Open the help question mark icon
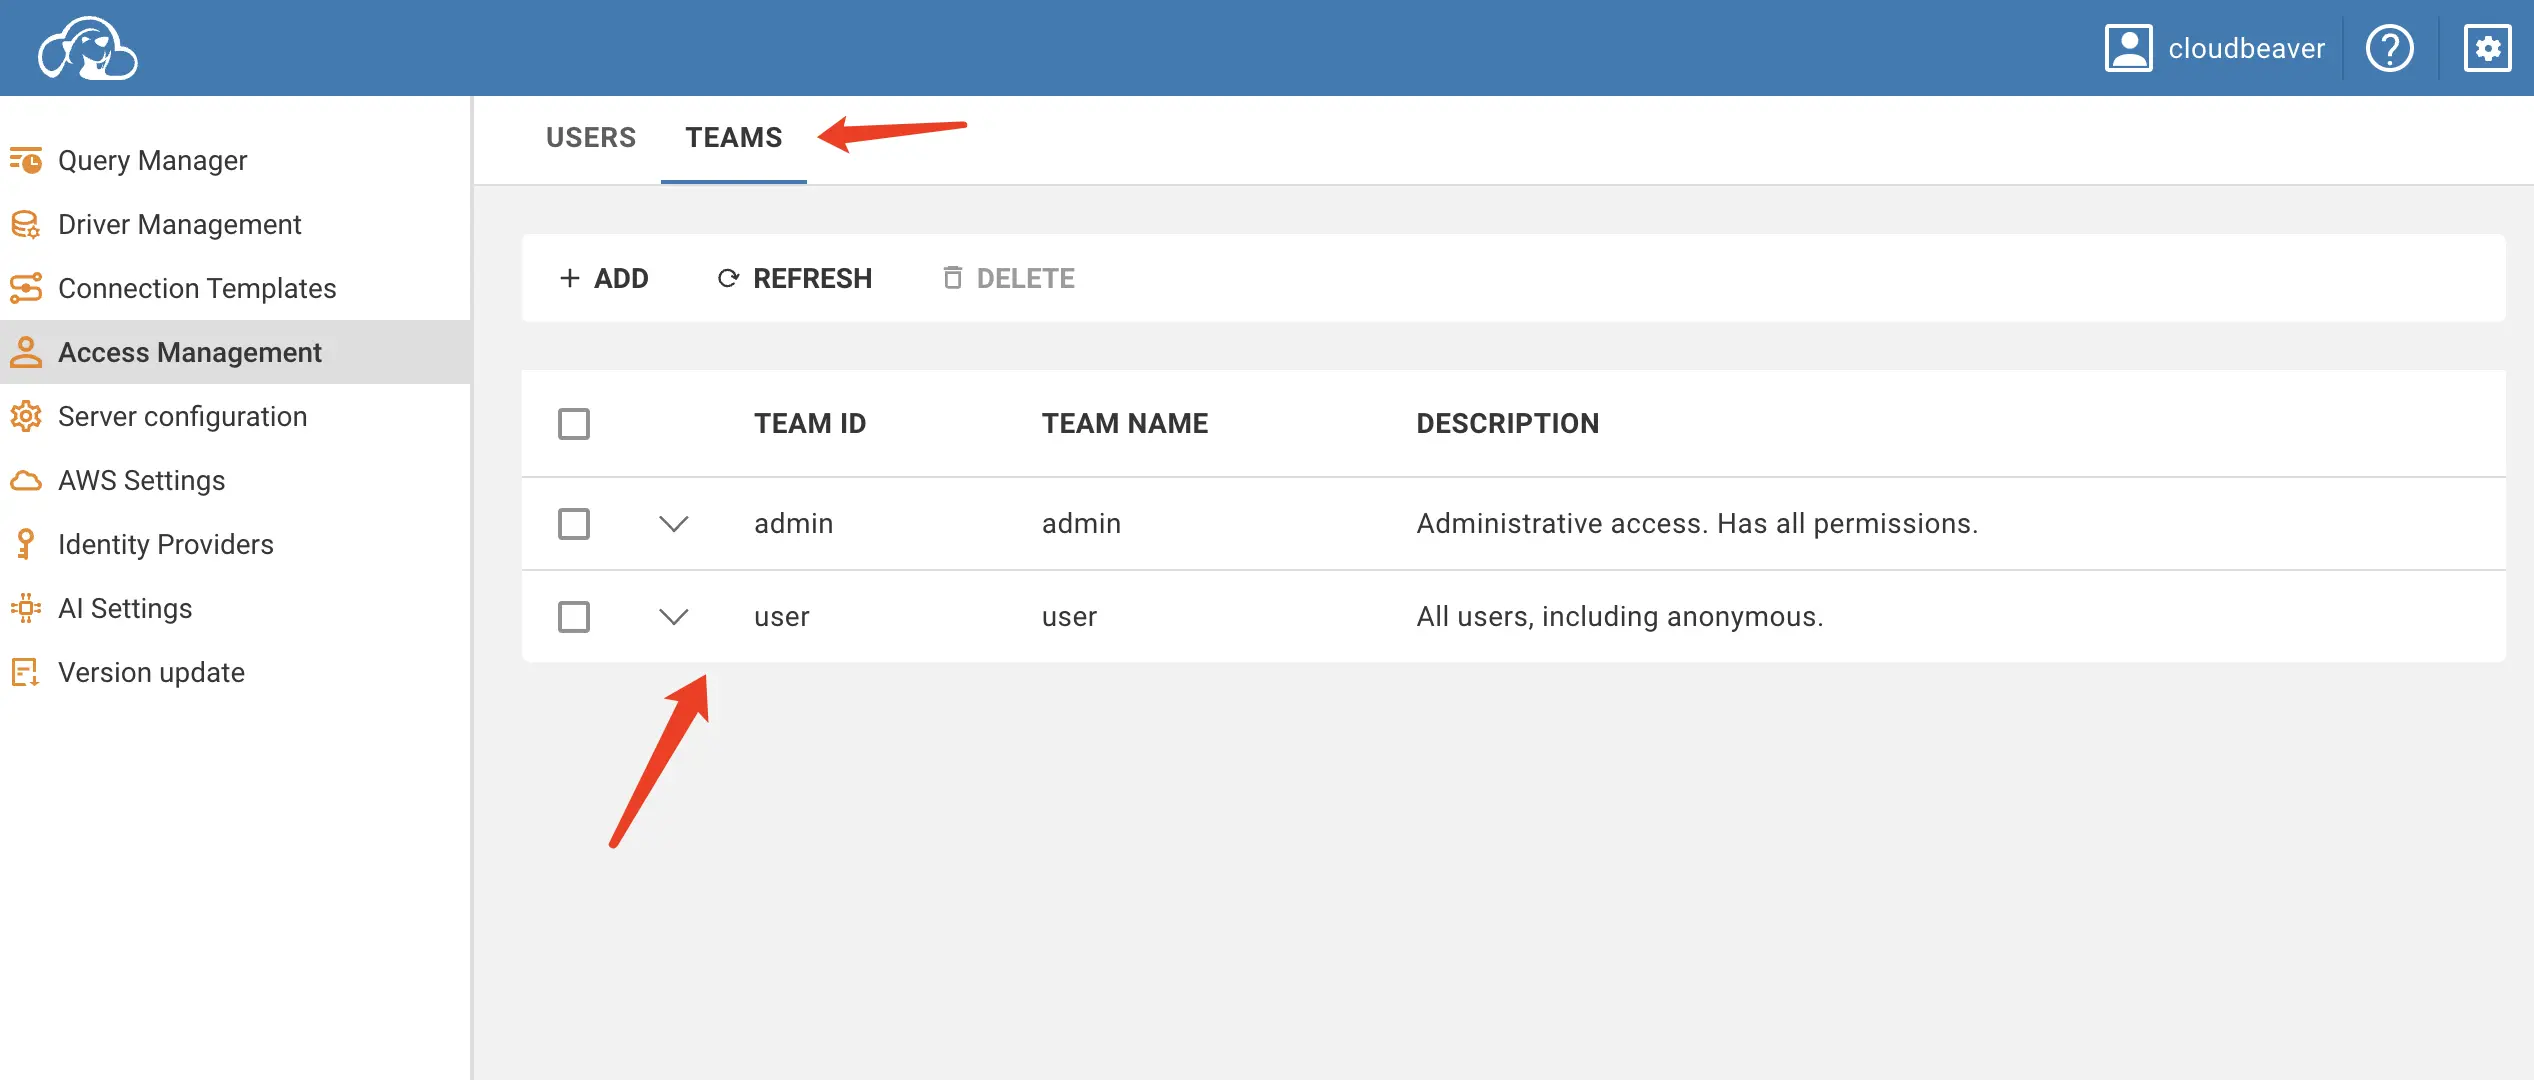 pos(2389,48)
